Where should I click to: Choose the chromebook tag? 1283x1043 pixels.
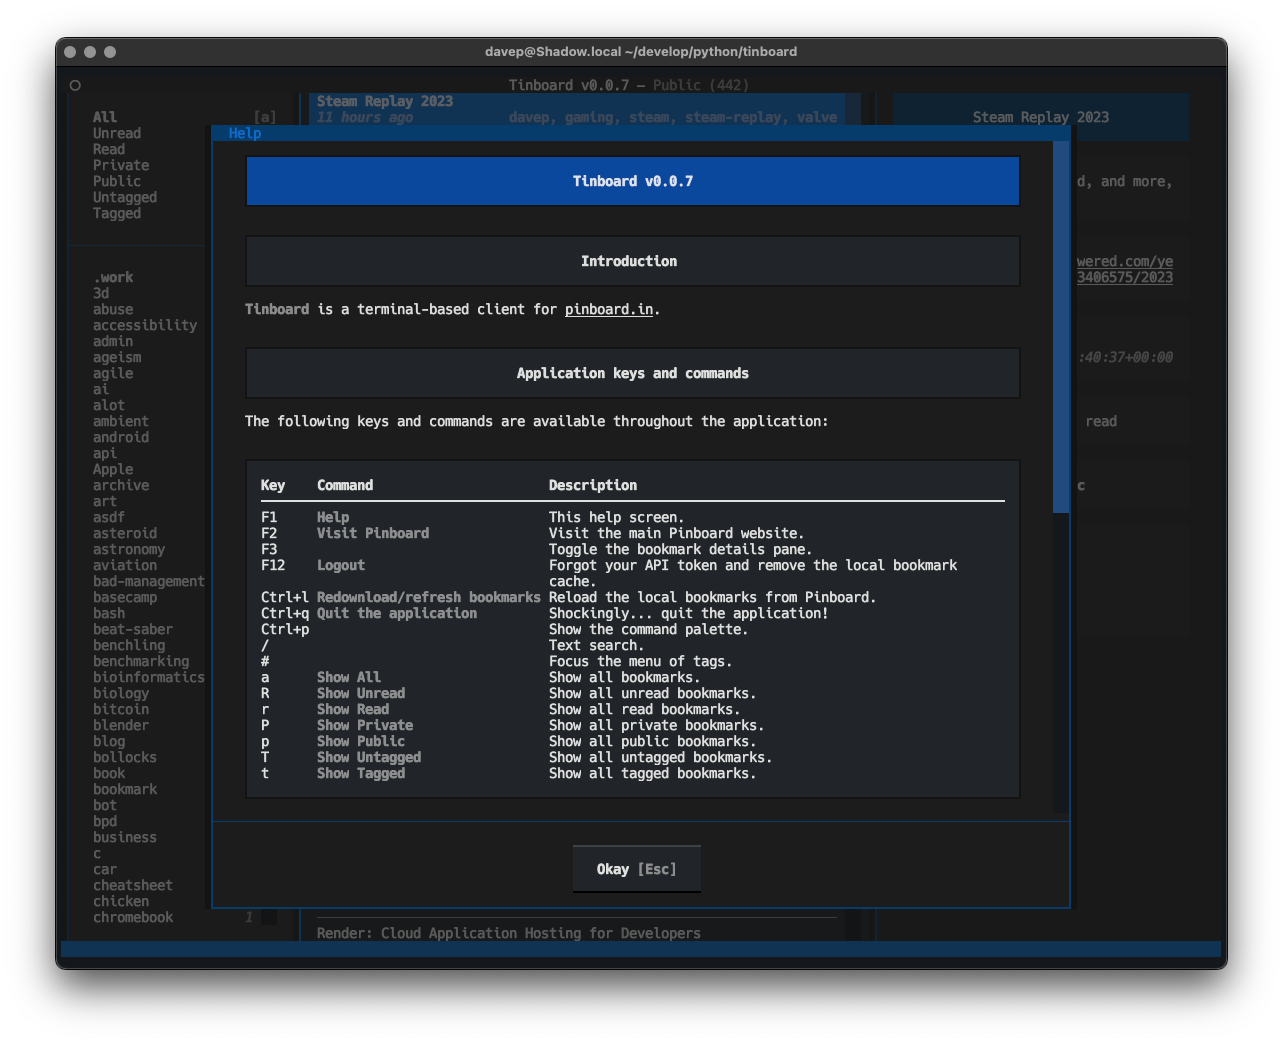pos(133,917)
